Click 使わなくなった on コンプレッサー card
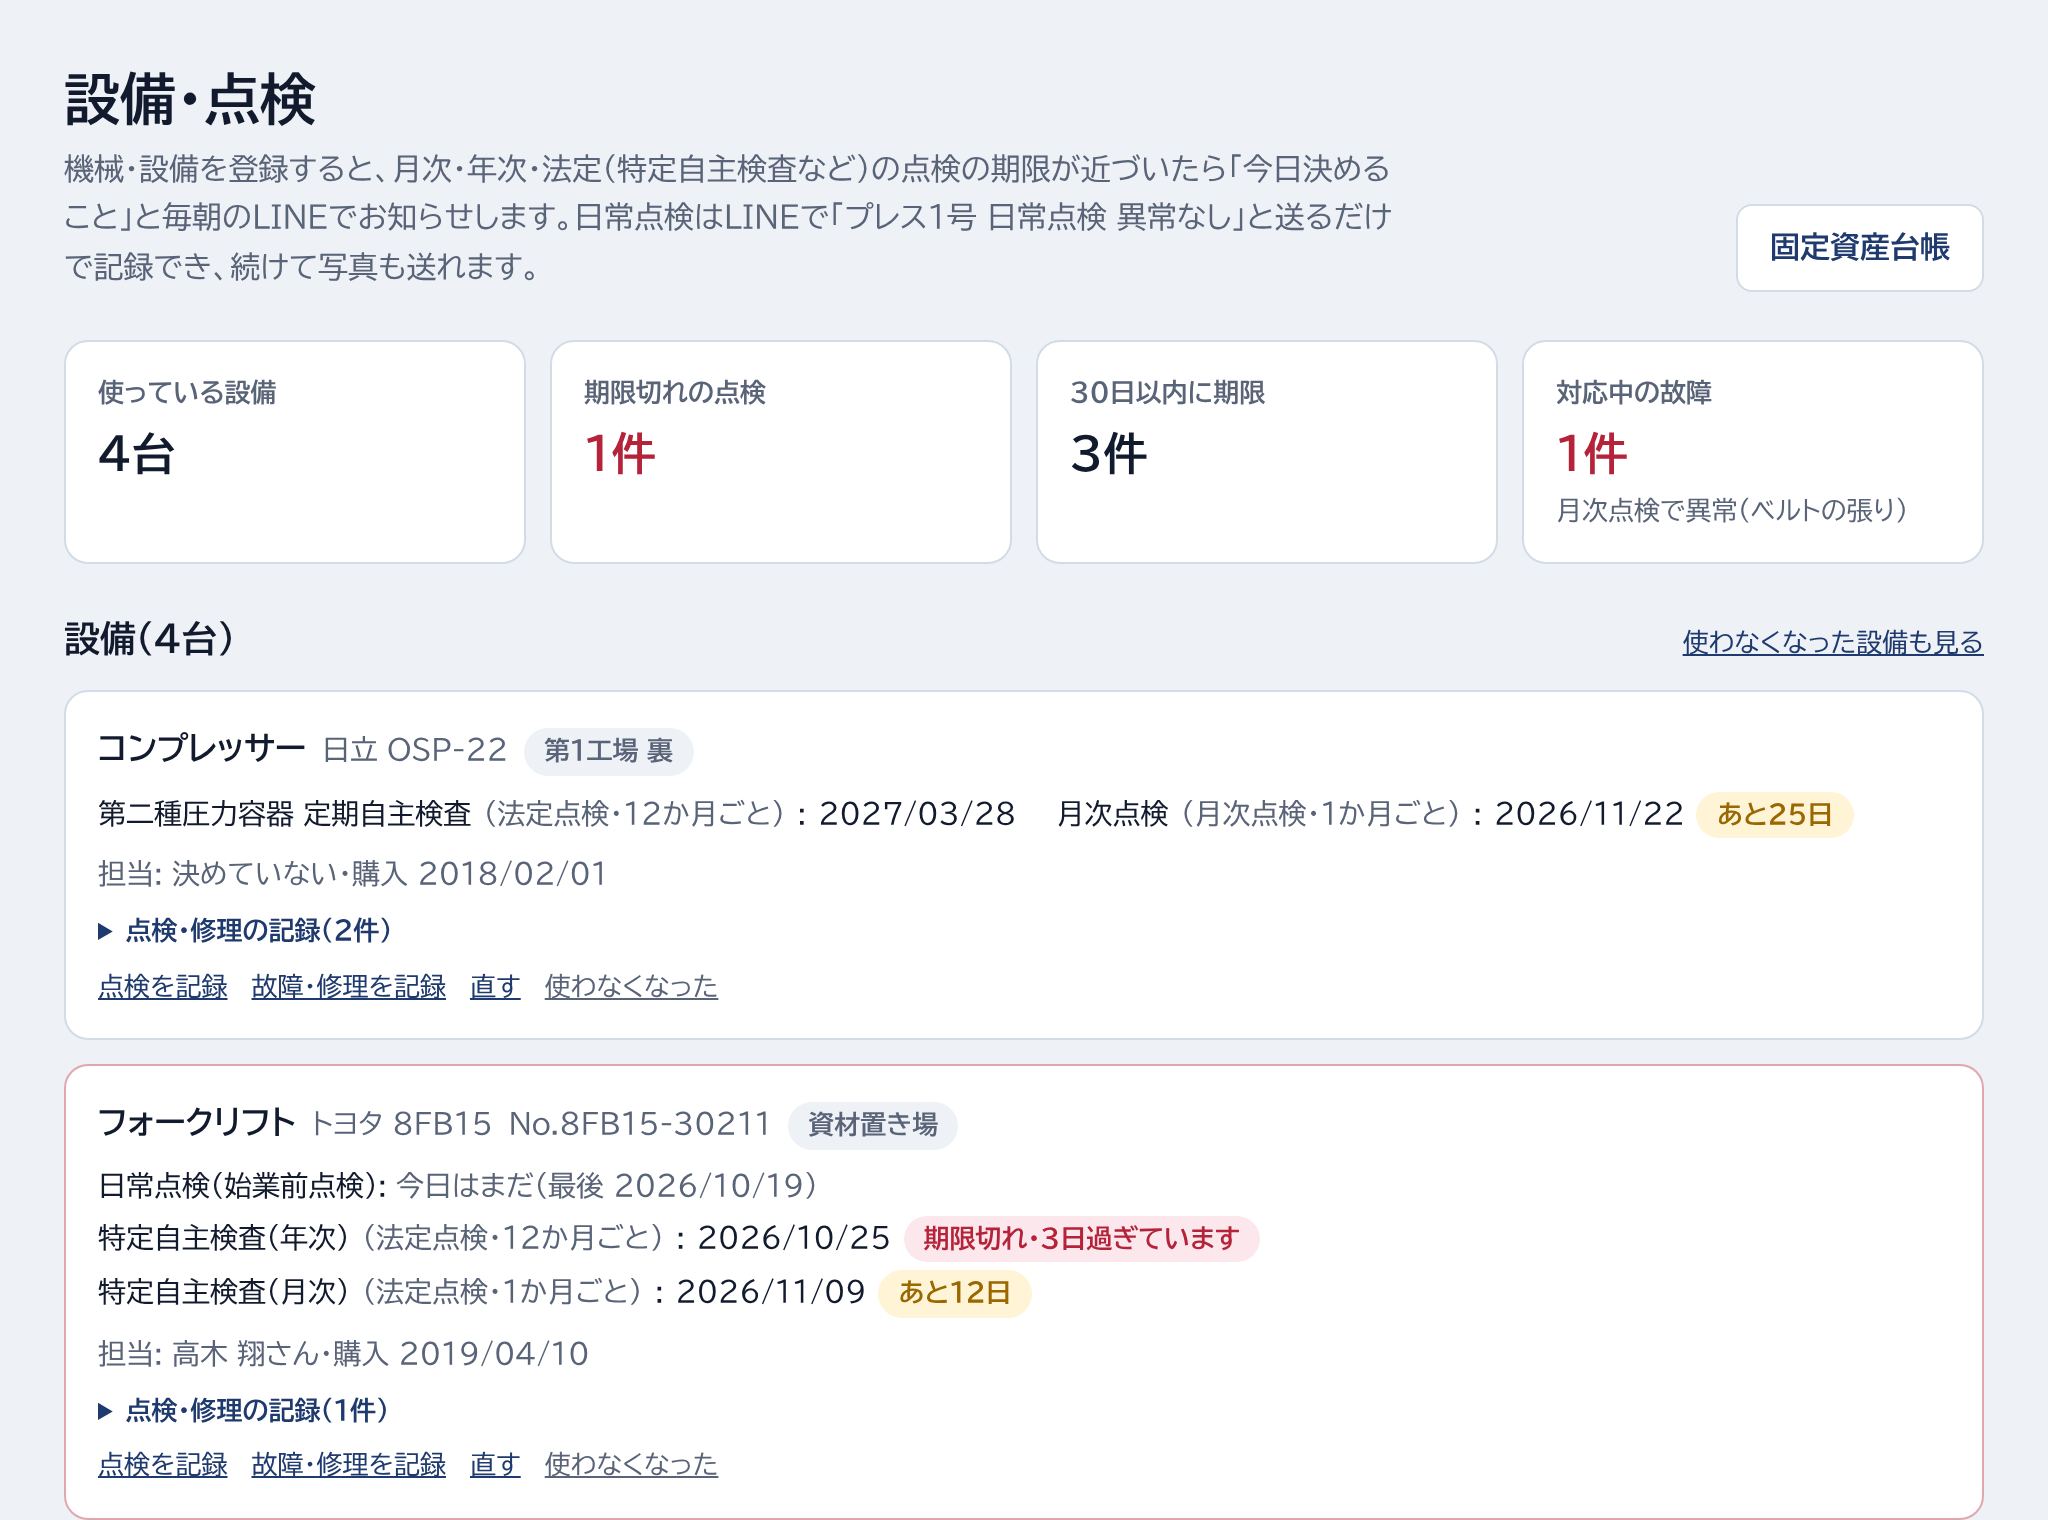 tap(631, 987)
